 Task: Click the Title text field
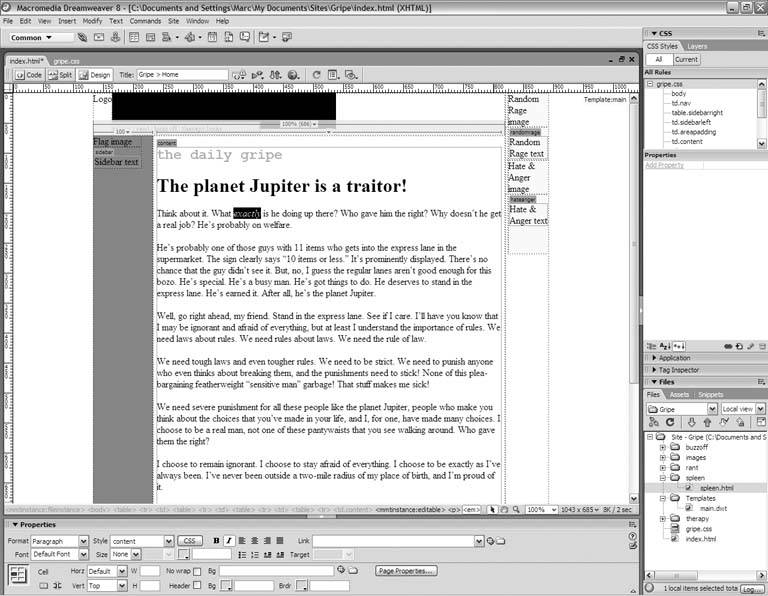[182, 74]
